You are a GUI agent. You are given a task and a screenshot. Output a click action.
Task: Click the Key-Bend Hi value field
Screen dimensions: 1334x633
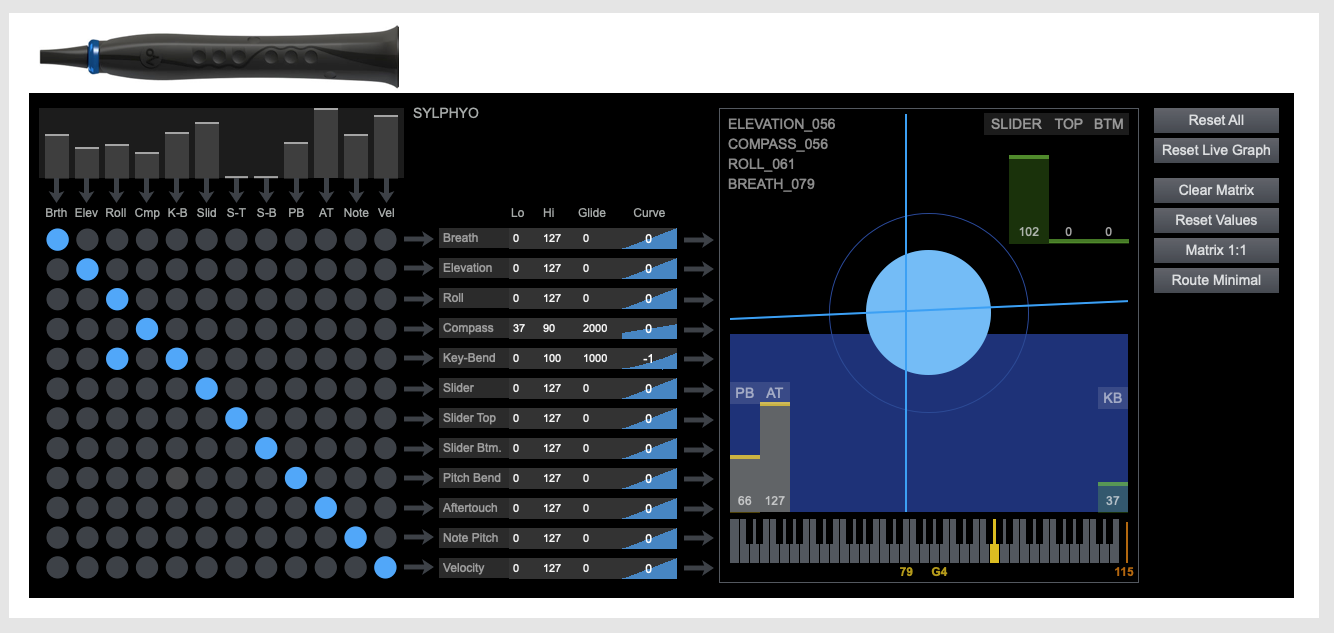549,358
